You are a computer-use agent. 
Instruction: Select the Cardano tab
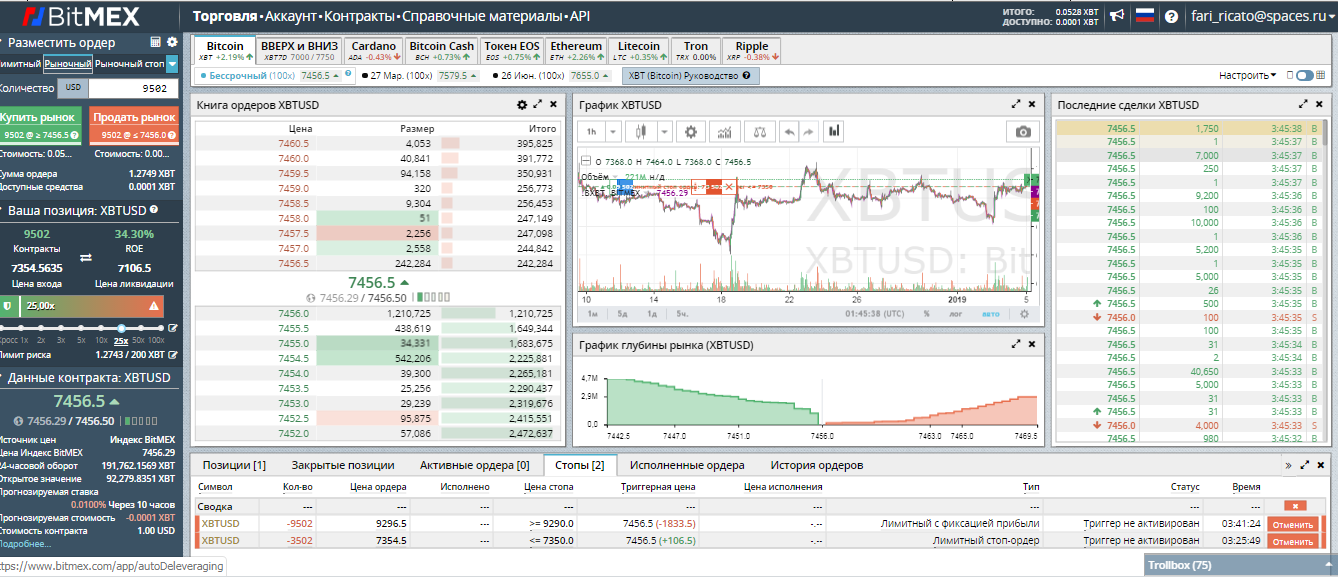click(x=374, y=51)
